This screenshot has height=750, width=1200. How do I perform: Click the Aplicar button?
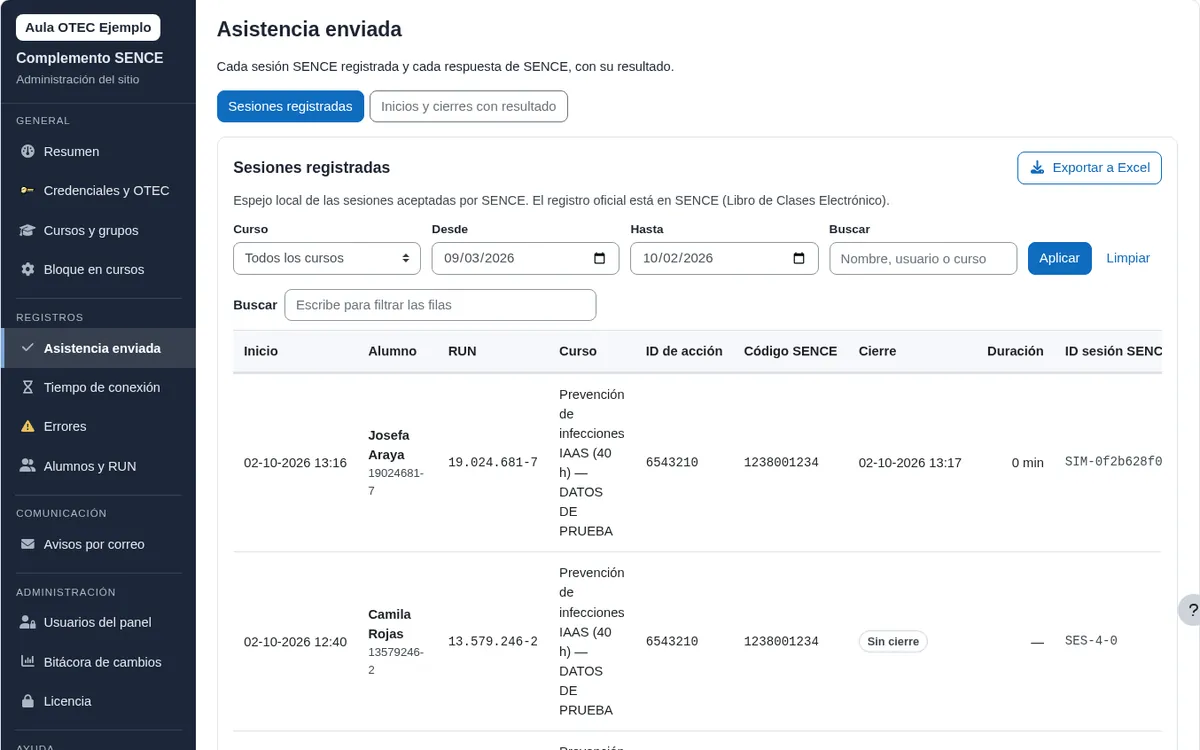point(1059,258)
